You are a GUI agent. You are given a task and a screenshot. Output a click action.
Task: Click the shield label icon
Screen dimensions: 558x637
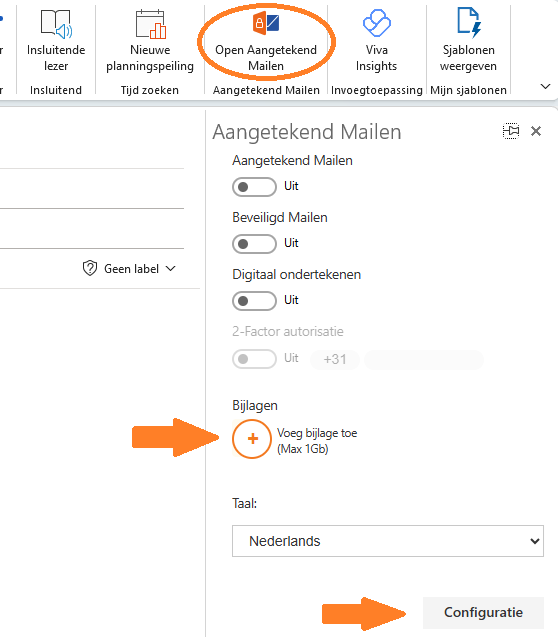pyautogui.click(x=90, y=269)
